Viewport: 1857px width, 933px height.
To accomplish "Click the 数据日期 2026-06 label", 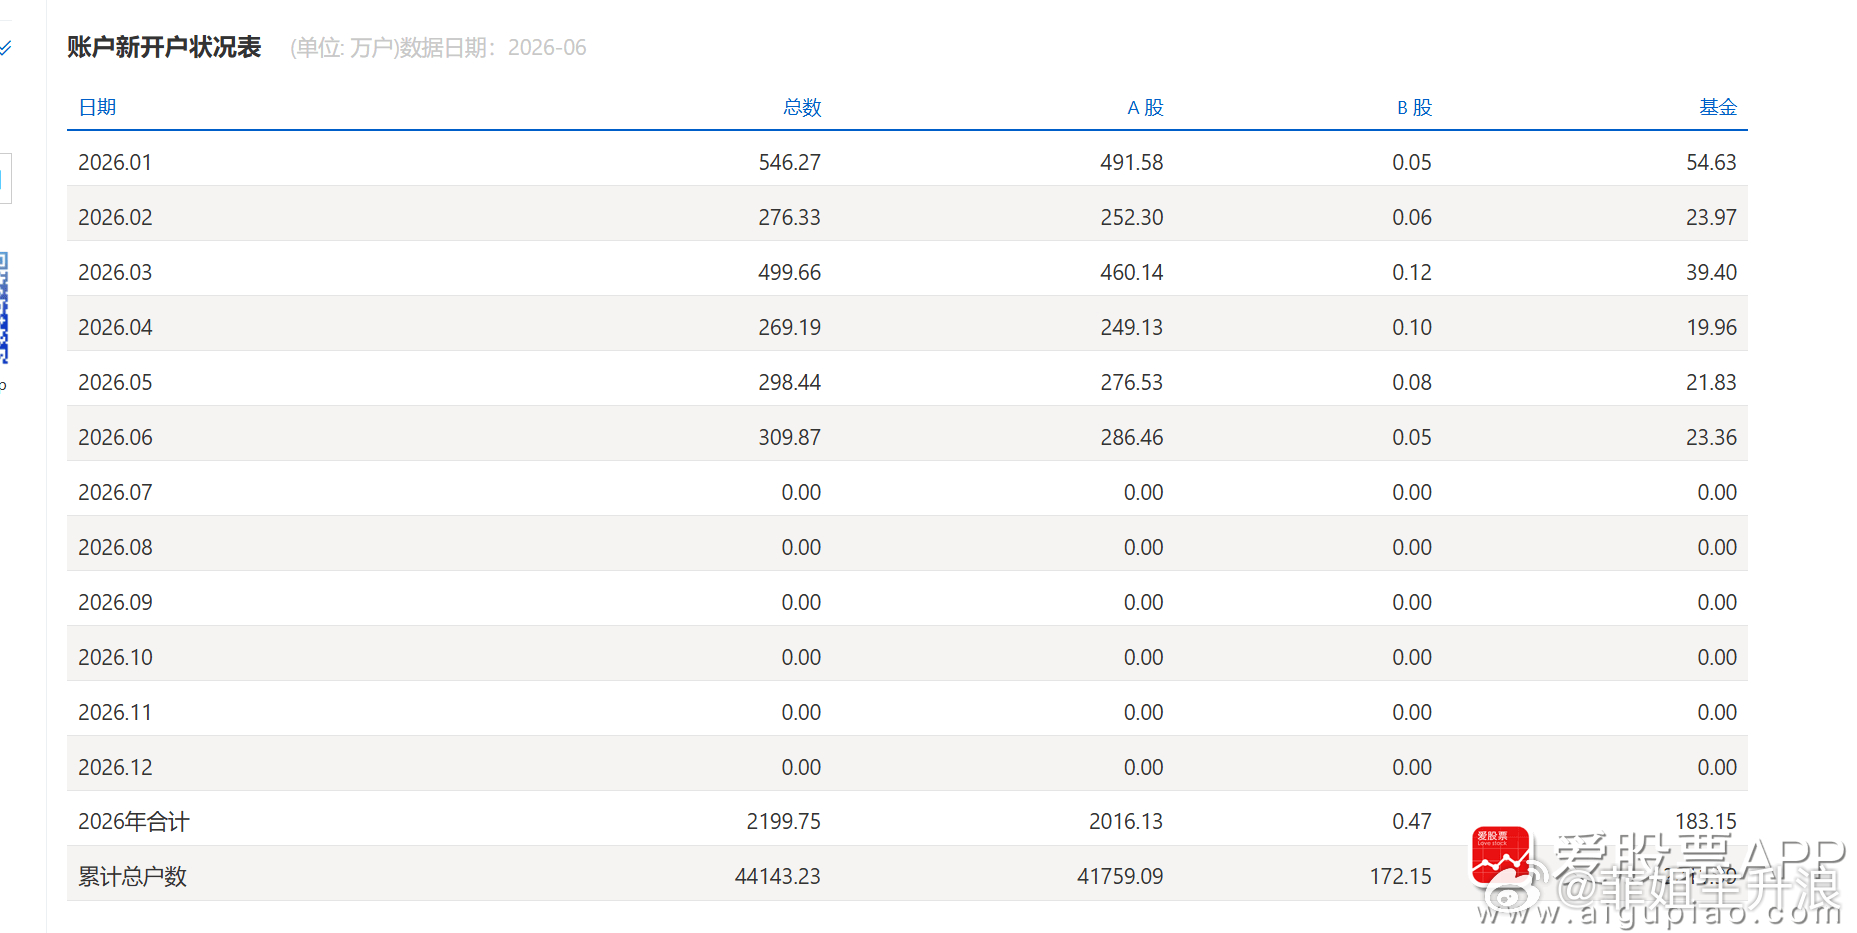I will point(493,47).
